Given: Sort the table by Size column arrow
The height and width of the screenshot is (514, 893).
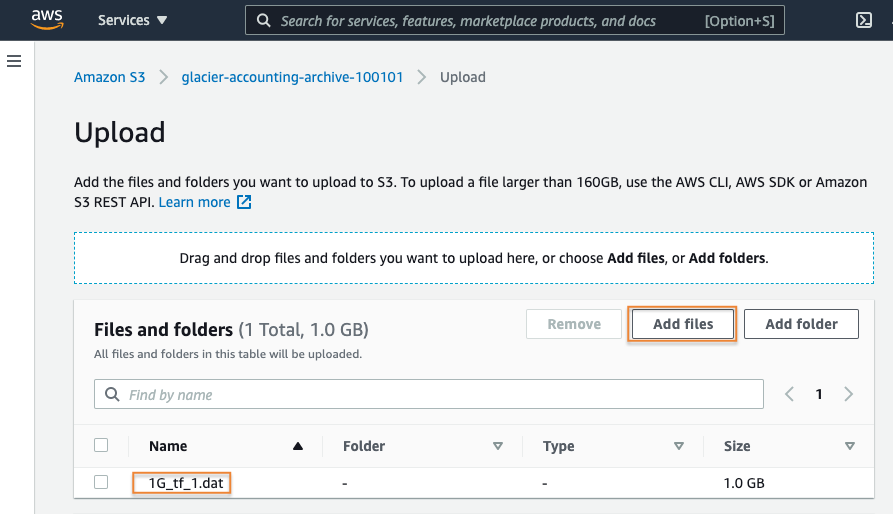Looking at the screenshot, I should (x=850, y=446).
